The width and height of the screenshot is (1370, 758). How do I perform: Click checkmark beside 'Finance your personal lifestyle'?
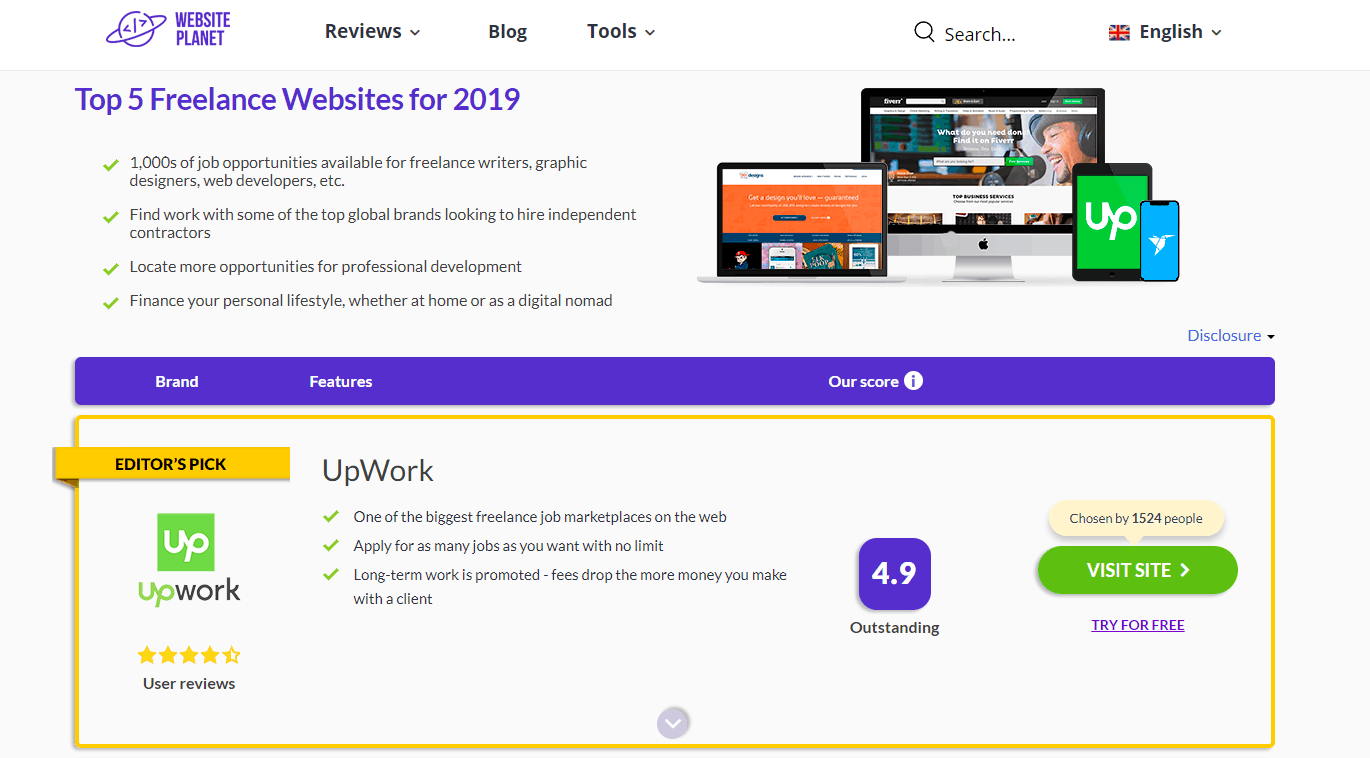coord(111,303)
